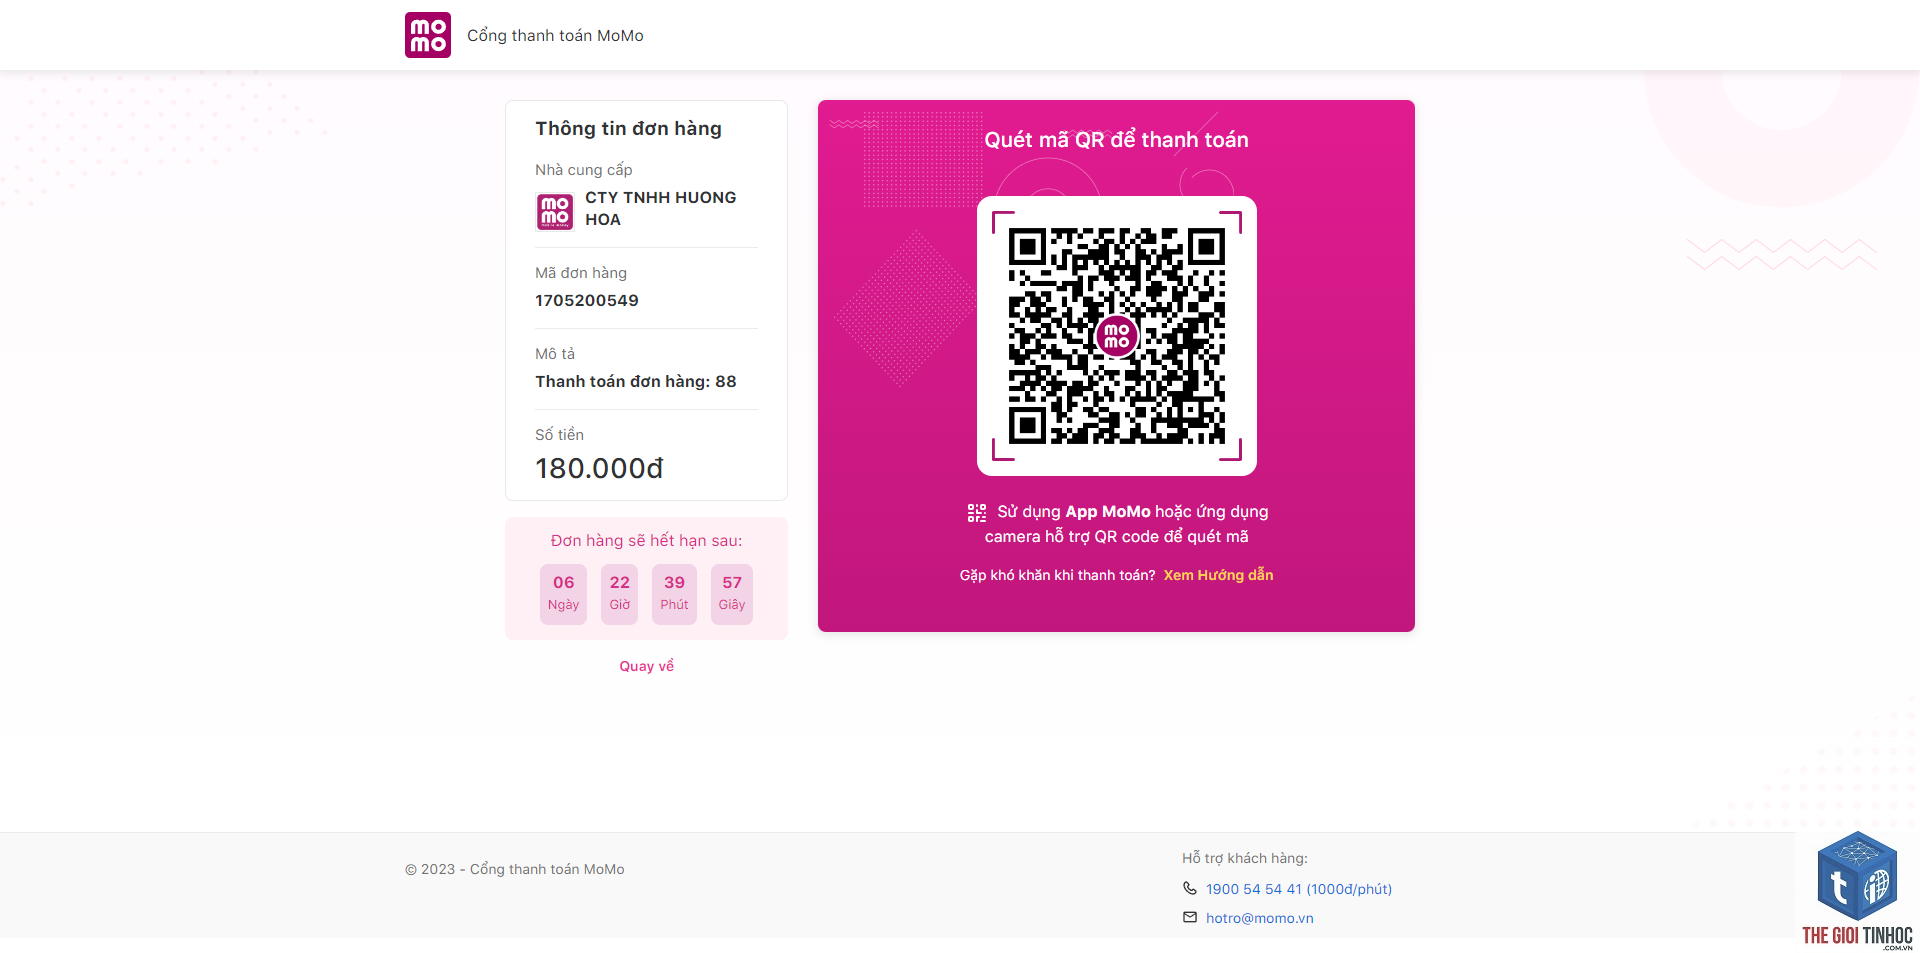Click the phone icon in customer support
1920x953 pixels.
[x=1190, y=888]
